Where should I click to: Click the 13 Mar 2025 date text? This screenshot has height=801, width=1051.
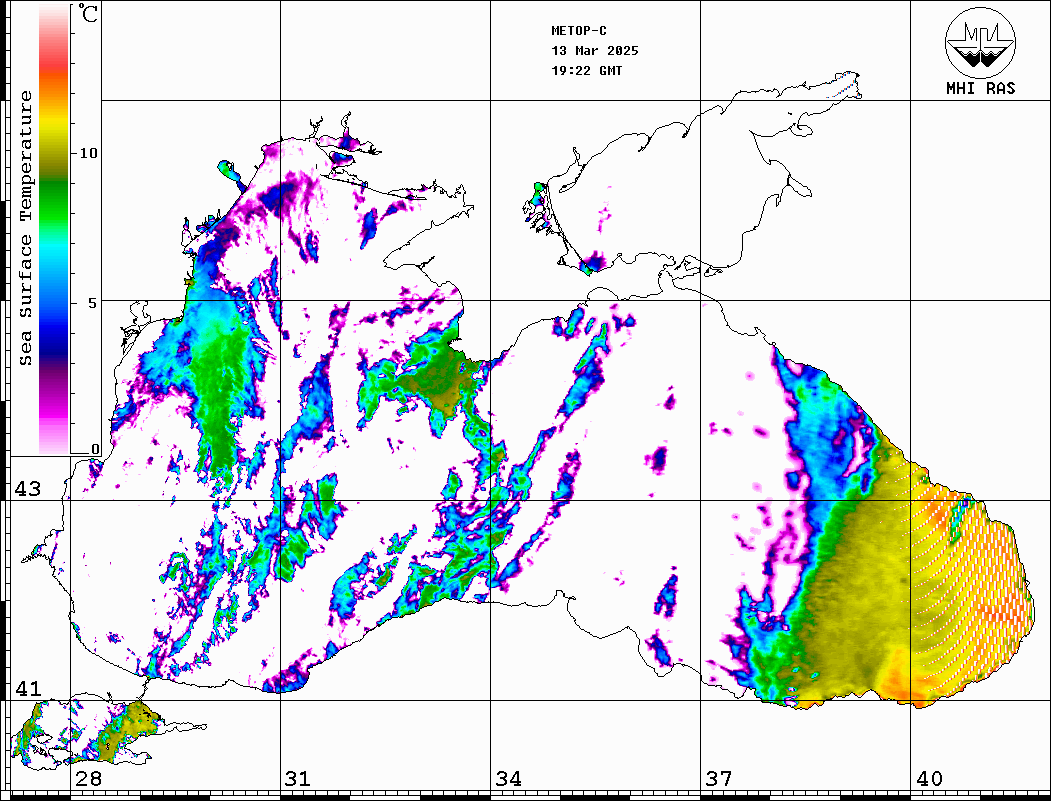(x=595, y=51)
